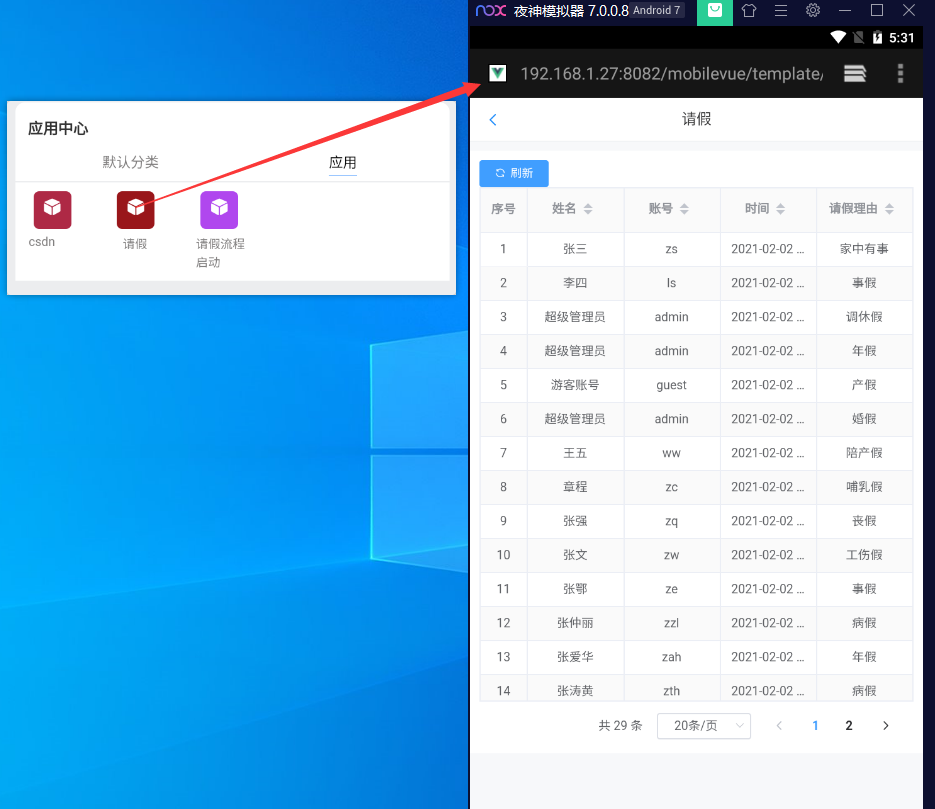Go to page 2 of results
The image size is (935, 809).
pos(849,726)
